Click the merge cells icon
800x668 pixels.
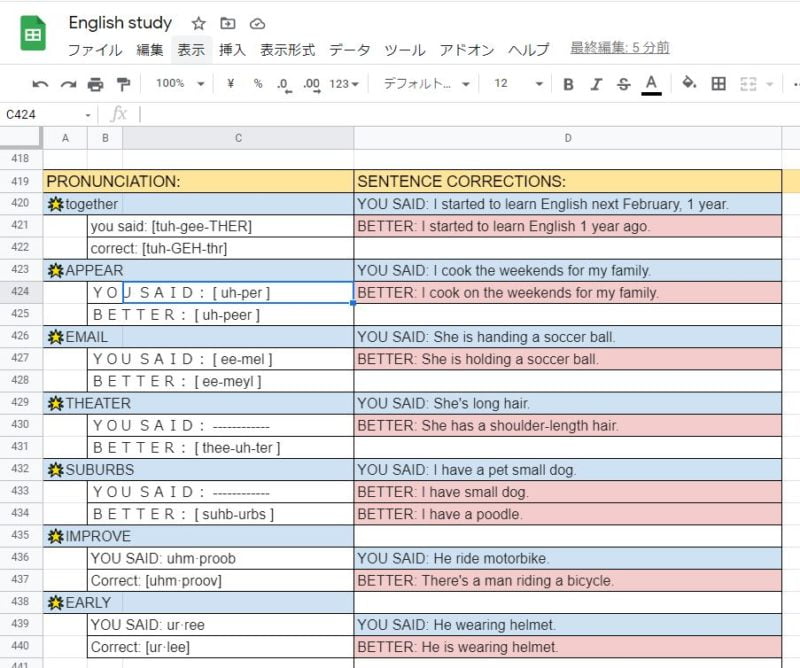[745, 84]
